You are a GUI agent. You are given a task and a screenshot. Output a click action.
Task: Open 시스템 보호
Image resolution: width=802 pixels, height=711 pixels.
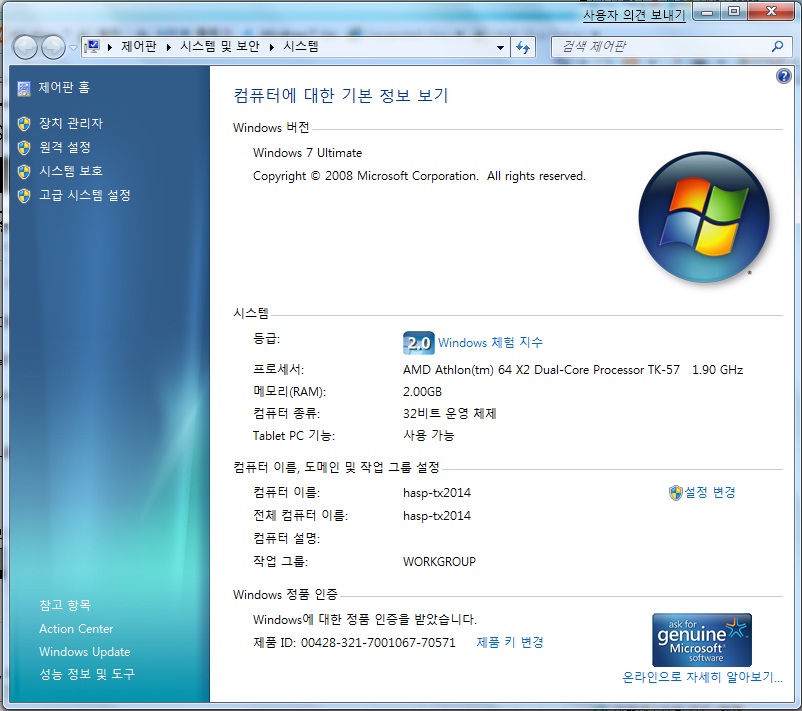(x=71, y=171)
